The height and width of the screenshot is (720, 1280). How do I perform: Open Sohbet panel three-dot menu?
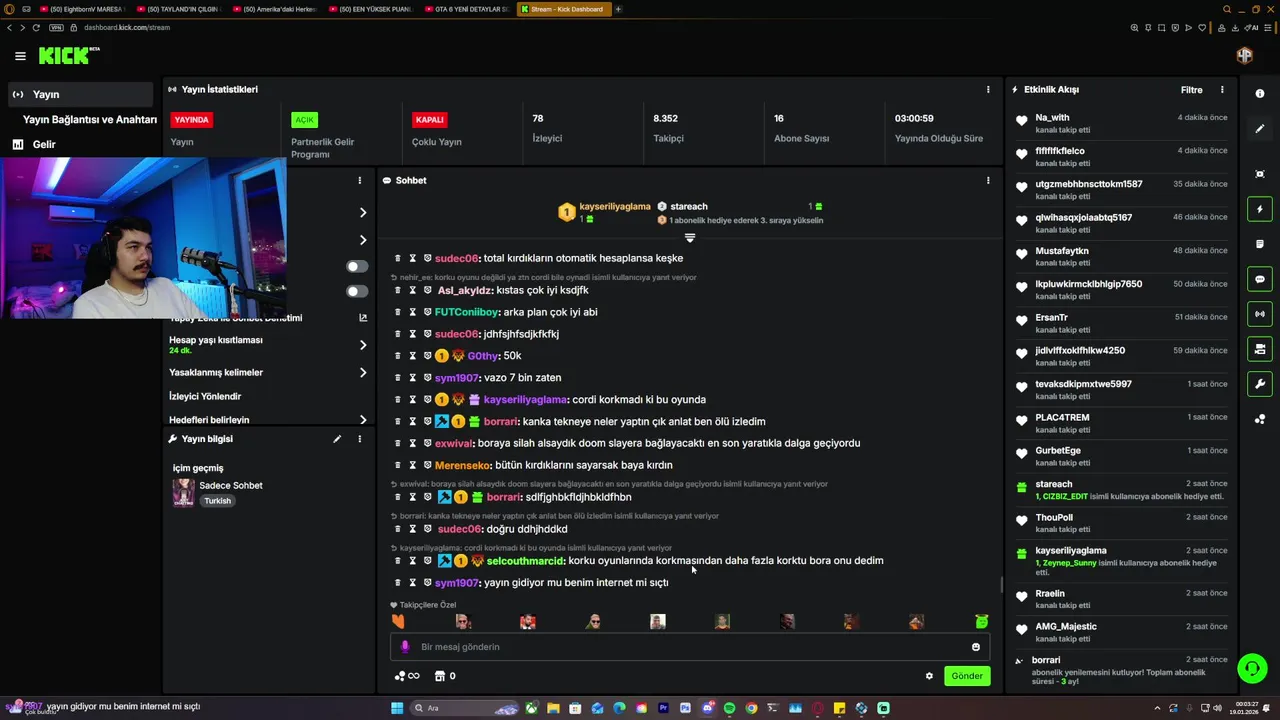[988, 181]
